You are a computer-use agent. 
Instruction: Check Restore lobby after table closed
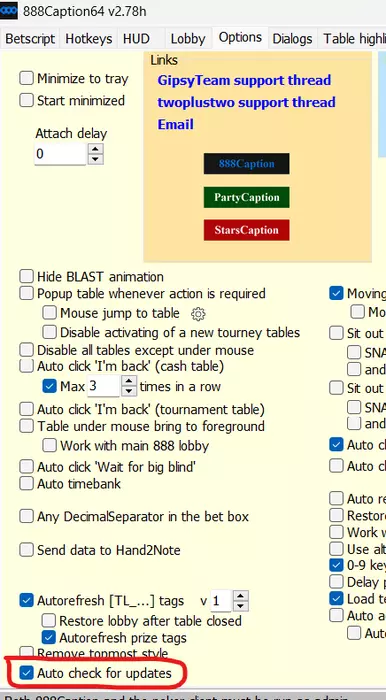(x=49, y=621)
